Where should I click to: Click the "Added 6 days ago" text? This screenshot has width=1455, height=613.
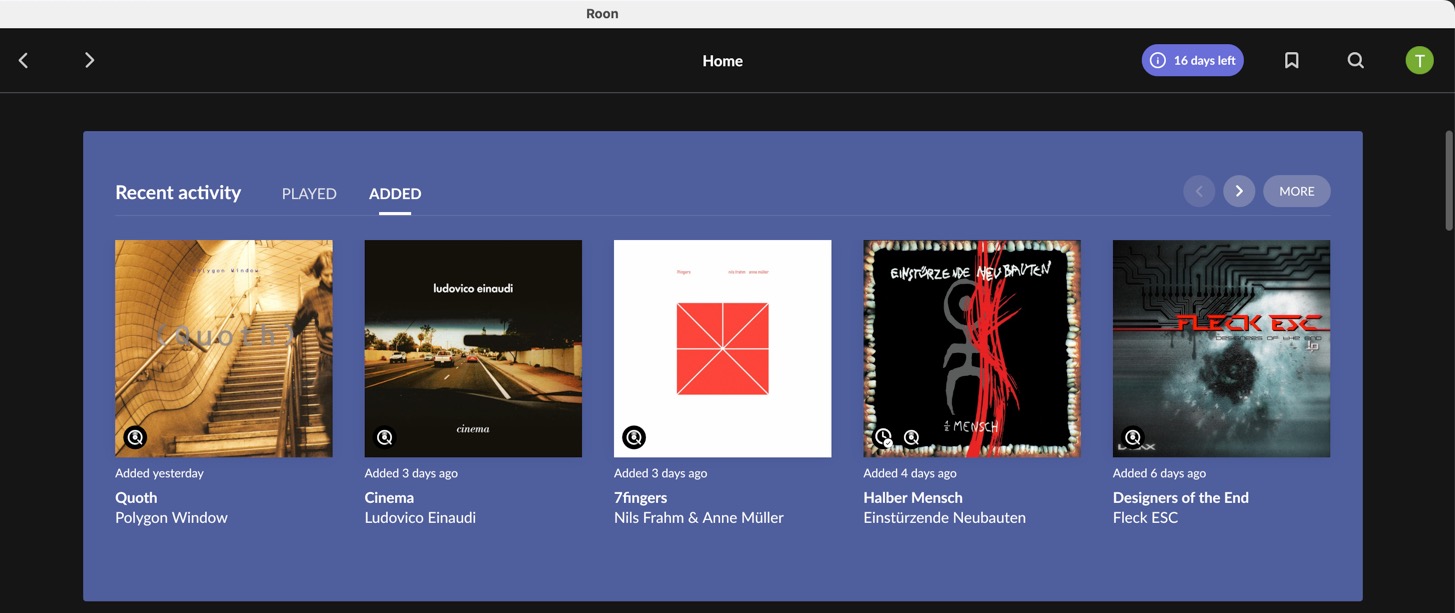[1159, 473]
